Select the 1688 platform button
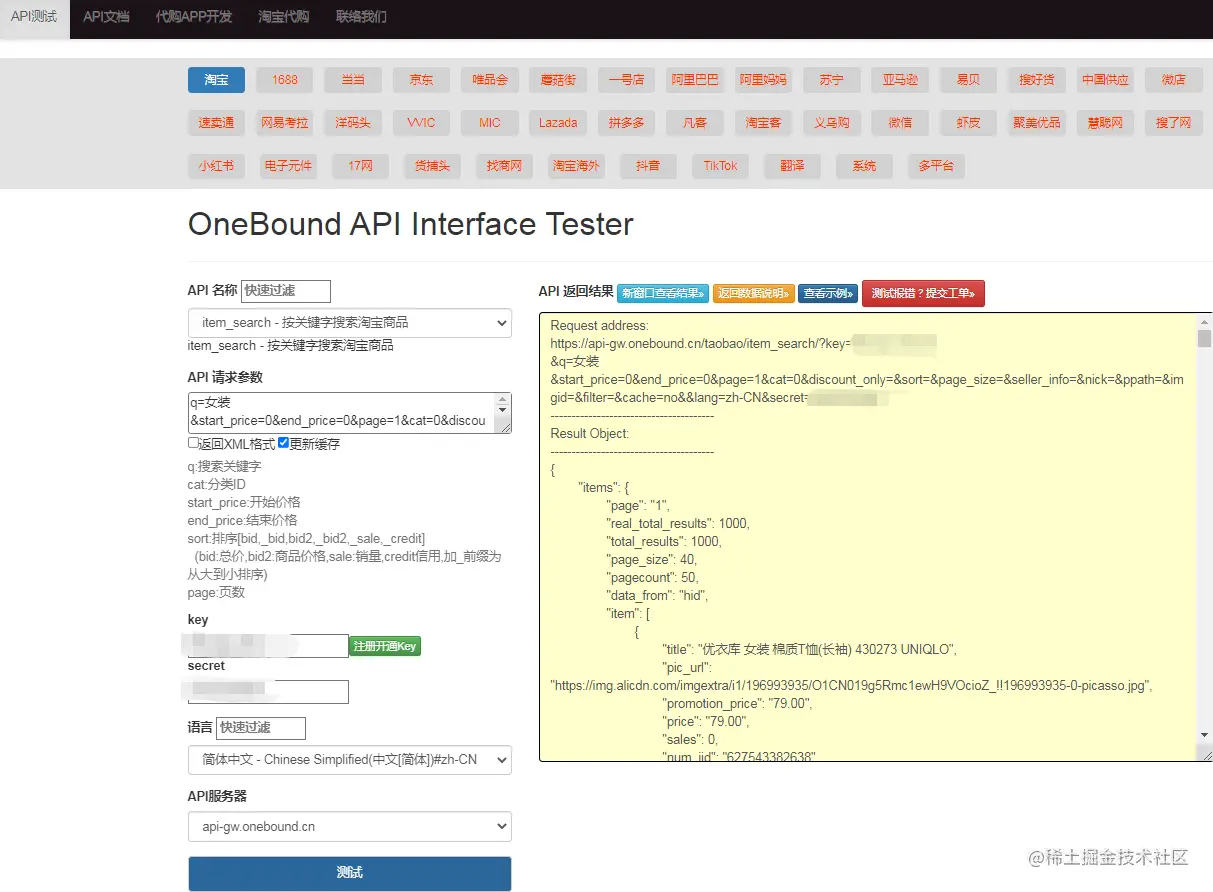Viewport: 1213px width, 892px height. coord(285,80)
